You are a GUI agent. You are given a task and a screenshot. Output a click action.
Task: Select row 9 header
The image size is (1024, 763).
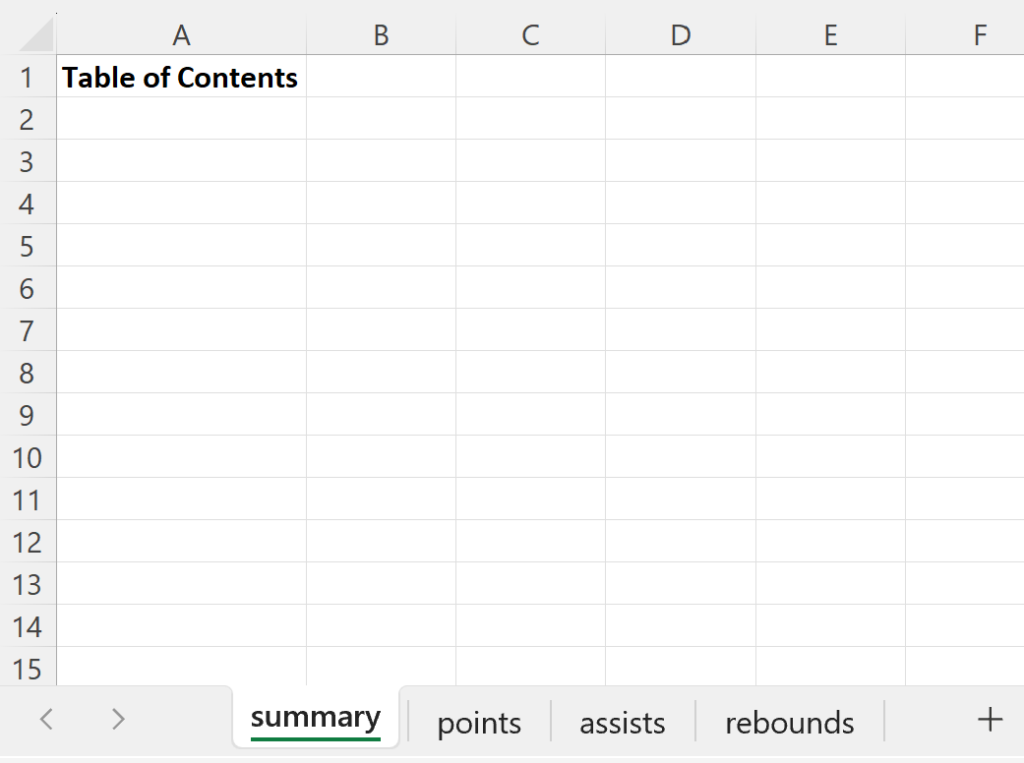pyautogui.click(x=27, y=415)
